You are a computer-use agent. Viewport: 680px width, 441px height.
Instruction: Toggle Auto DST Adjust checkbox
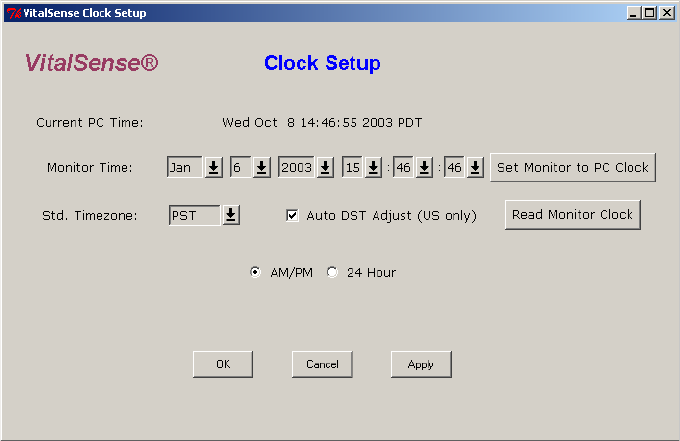[x=292, y=215]
